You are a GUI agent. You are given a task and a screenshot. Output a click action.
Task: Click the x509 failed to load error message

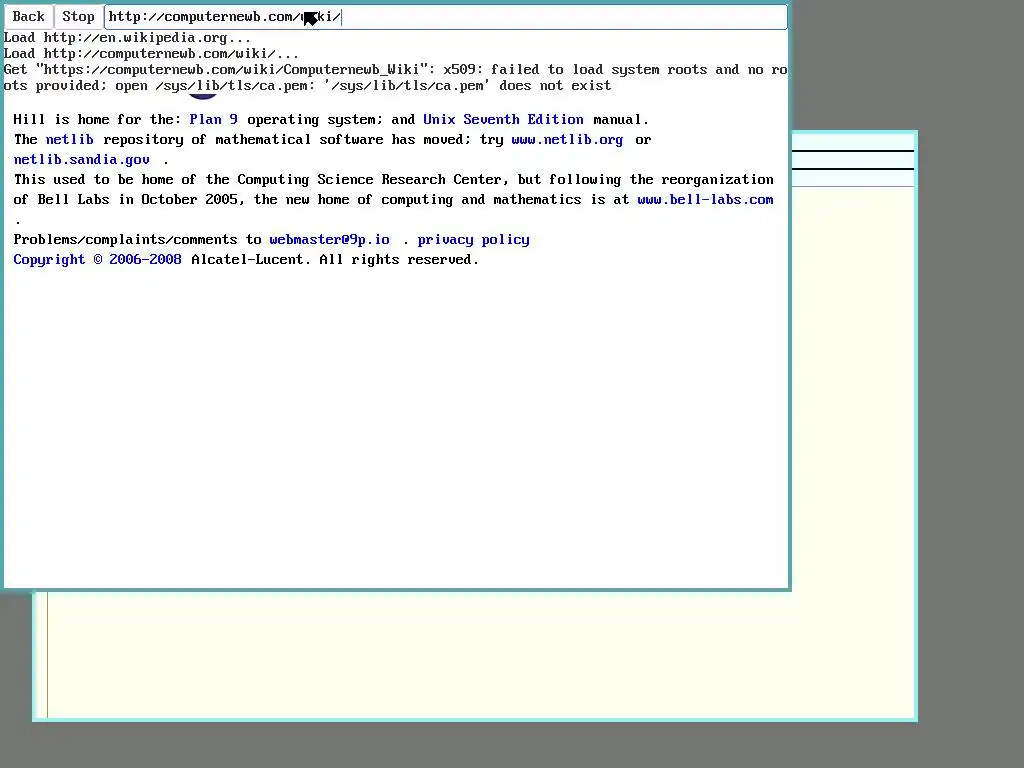click(x=395, y=78)
